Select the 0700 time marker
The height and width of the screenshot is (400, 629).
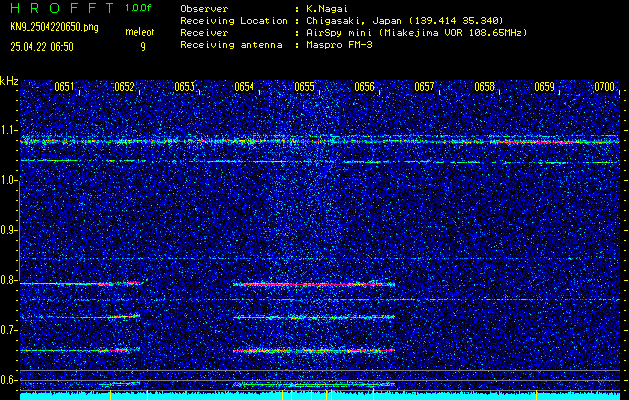[605, 87]
